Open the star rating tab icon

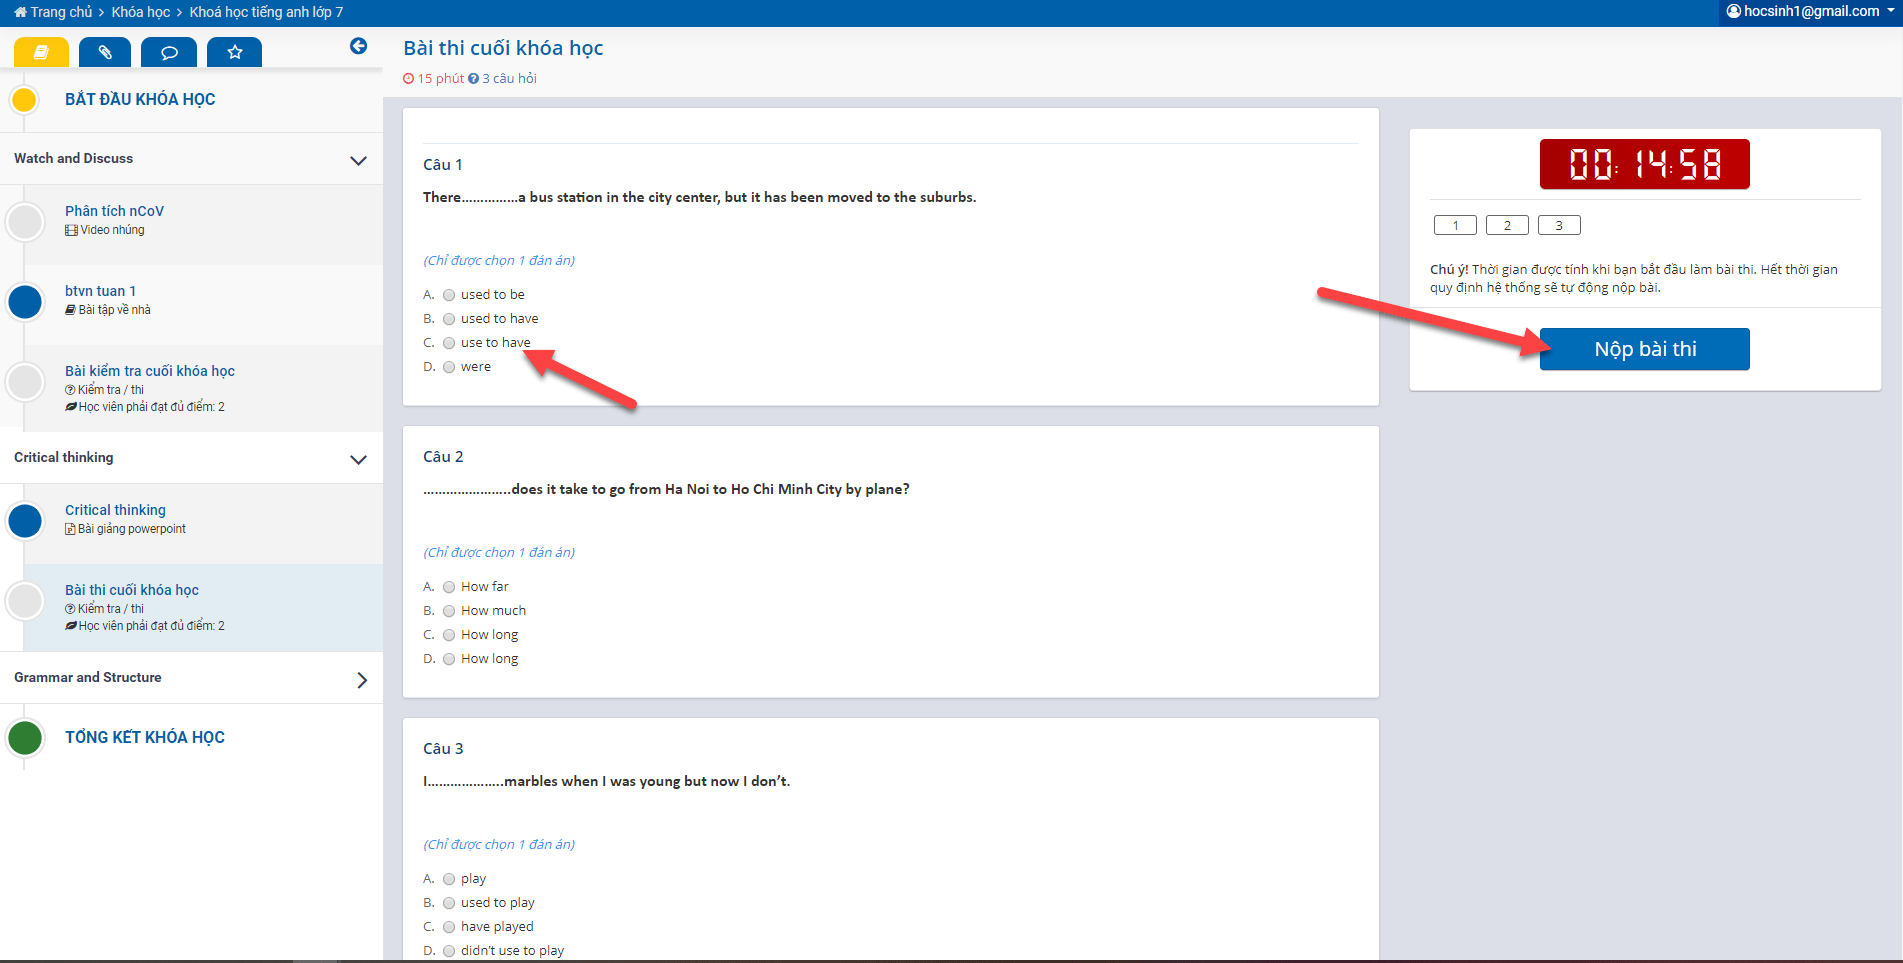234,52
